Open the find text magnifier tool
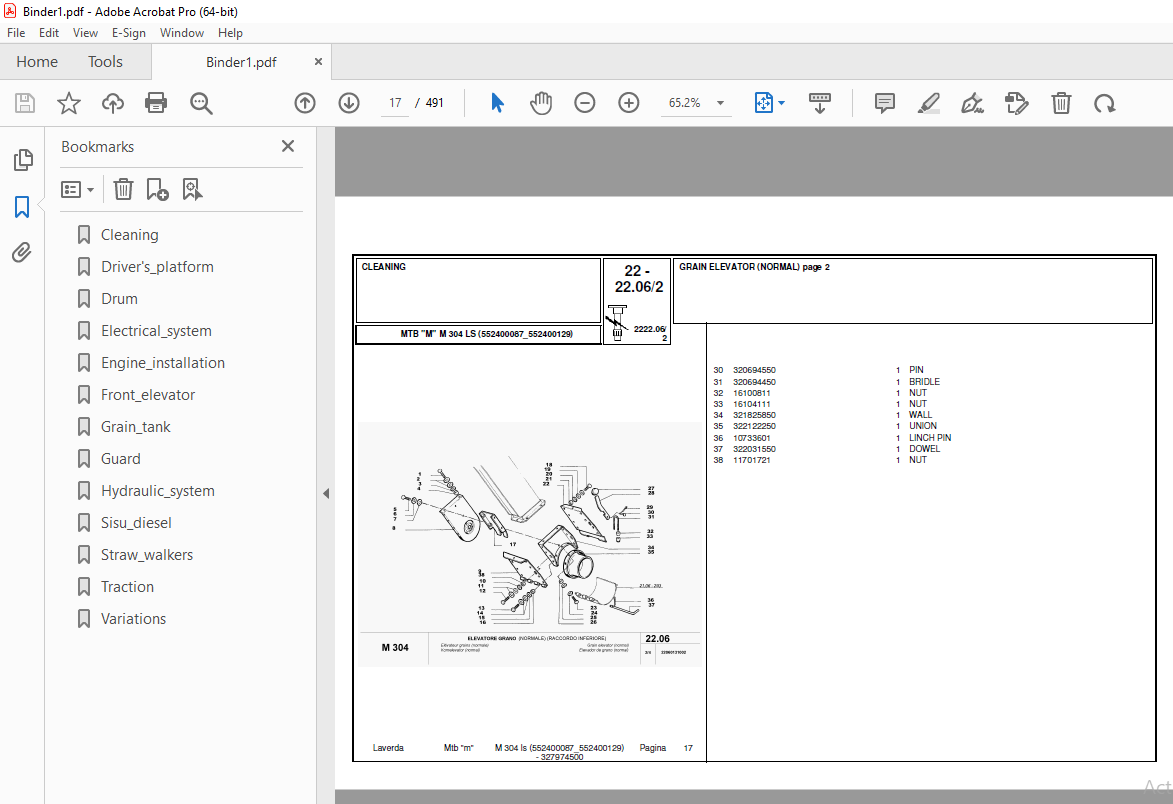The width and height of the screenshot is (1173, 804). click(x=201, y=103)
